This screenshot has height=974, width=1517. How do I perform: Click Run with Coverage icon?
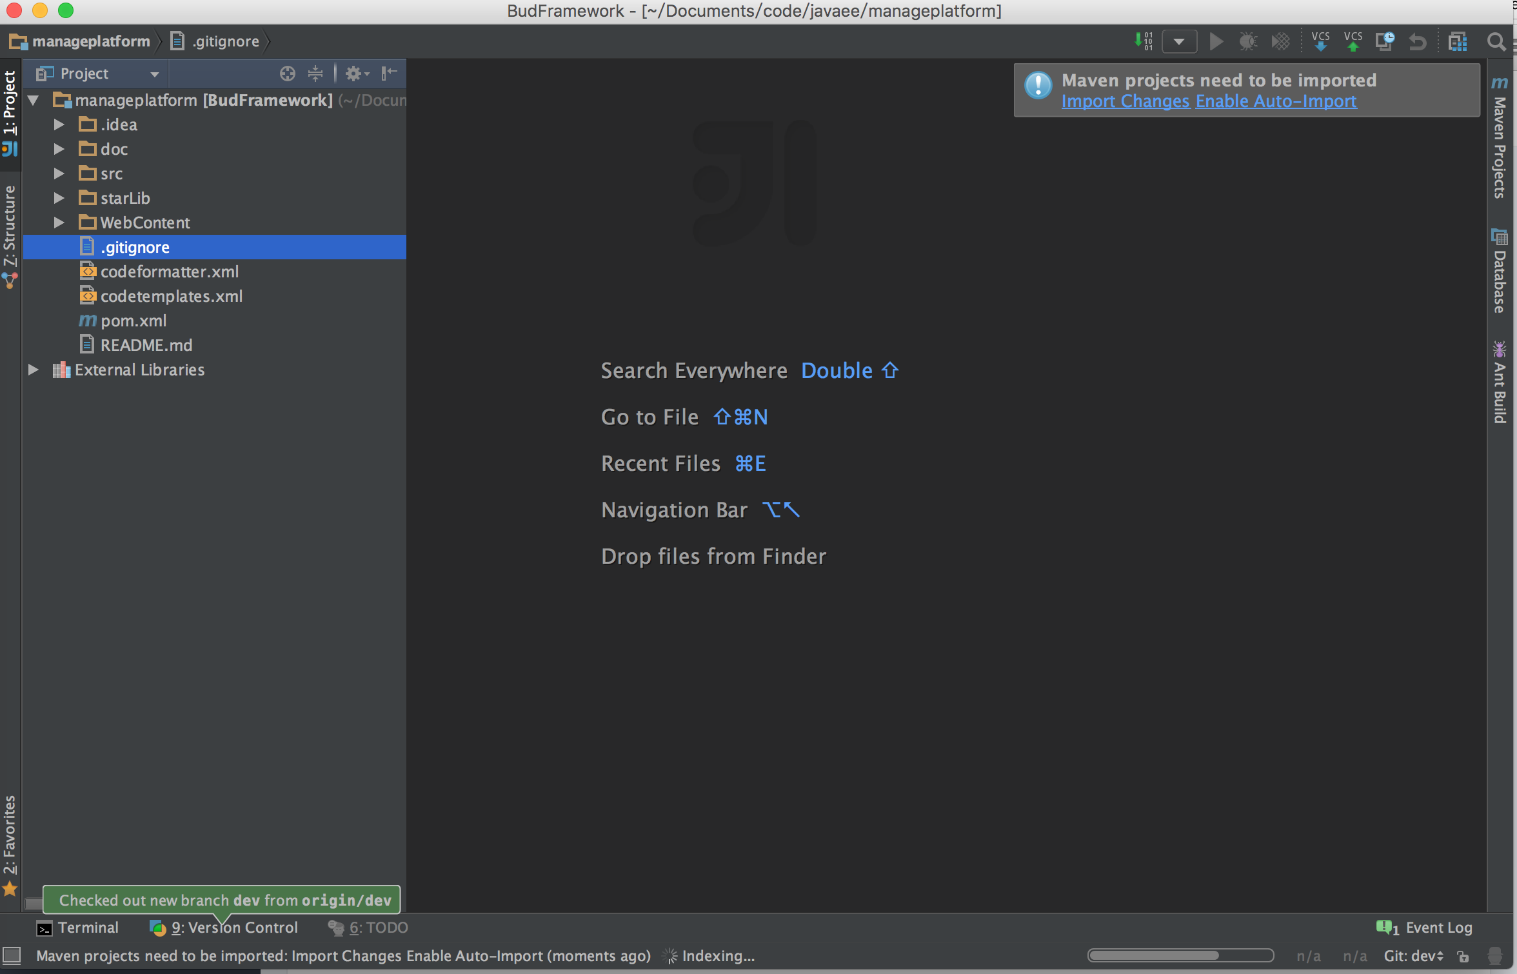1280,41
